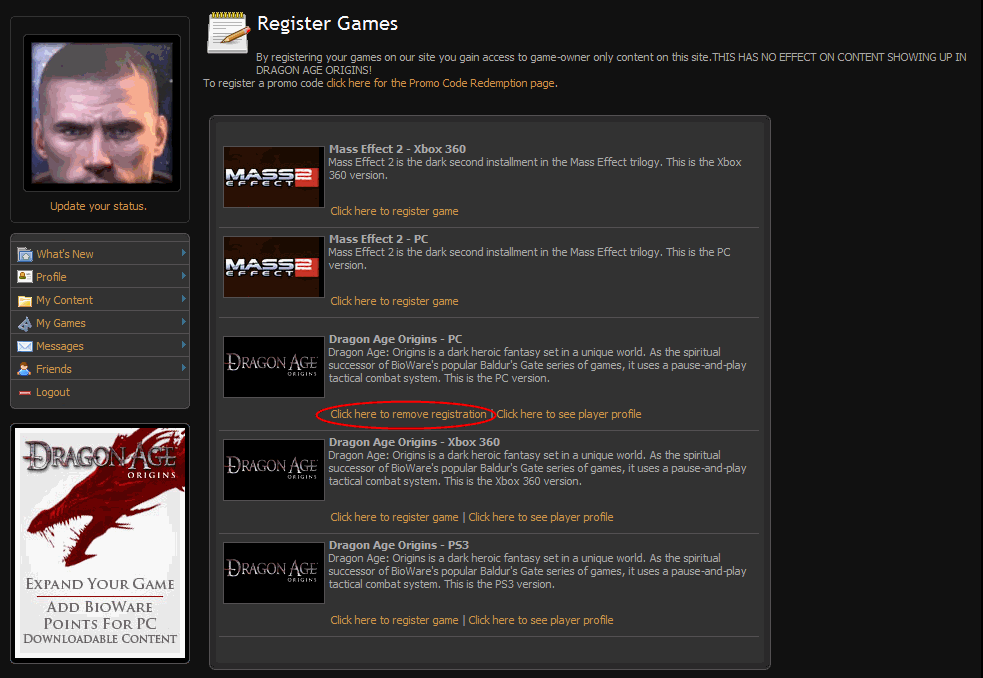Click the My Content folder icon
Viewport: 983px width, 678px height.
(24, 300)
